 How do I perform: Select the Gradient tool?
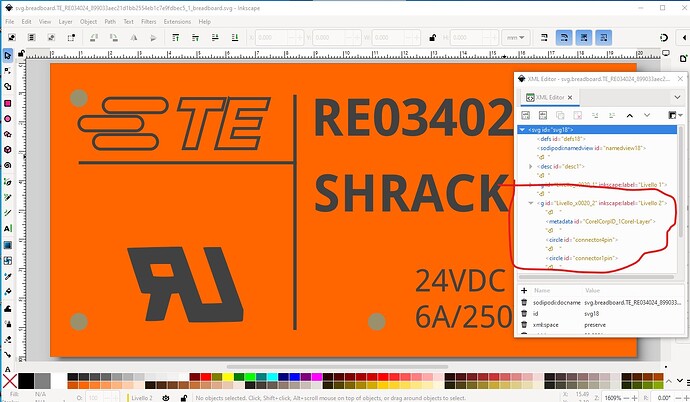point(7,245)
